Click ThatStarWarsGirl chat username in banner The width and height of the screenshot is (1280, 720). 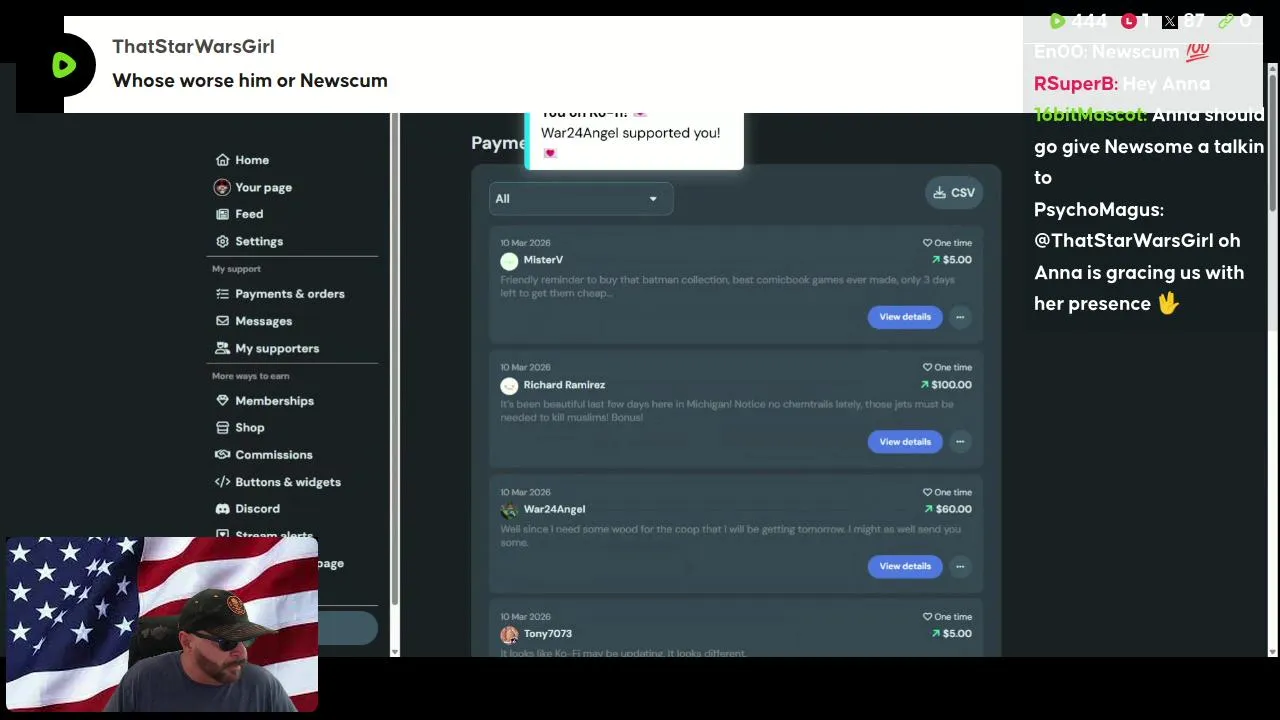click(193, 47)
